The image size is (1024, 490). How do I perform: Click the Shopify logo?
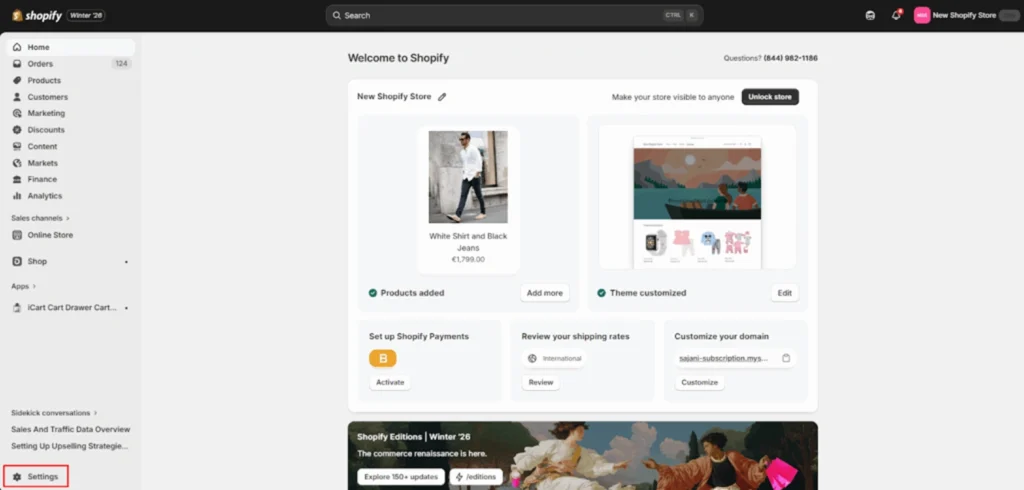[x=37, y=15]
